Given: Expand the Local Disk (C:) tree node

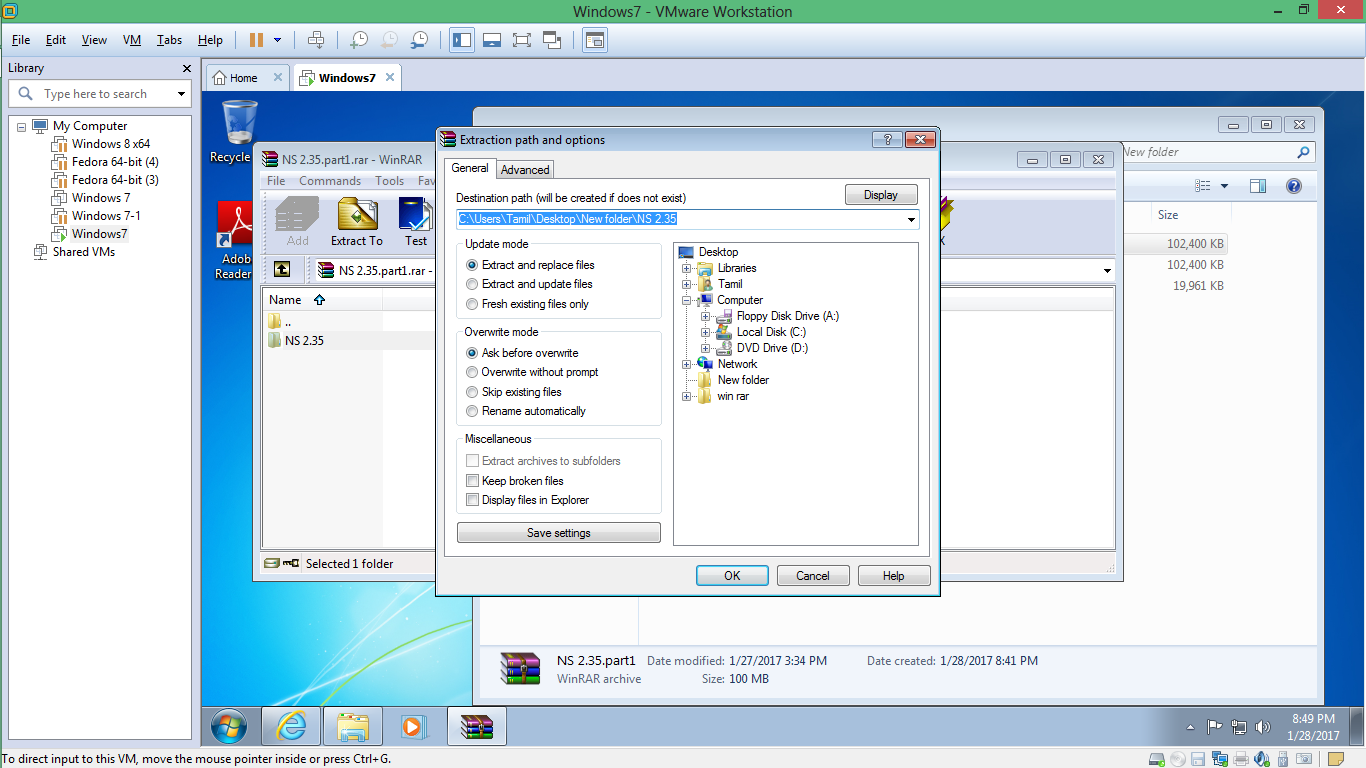Looking at the screenshot, I should 705,331.
